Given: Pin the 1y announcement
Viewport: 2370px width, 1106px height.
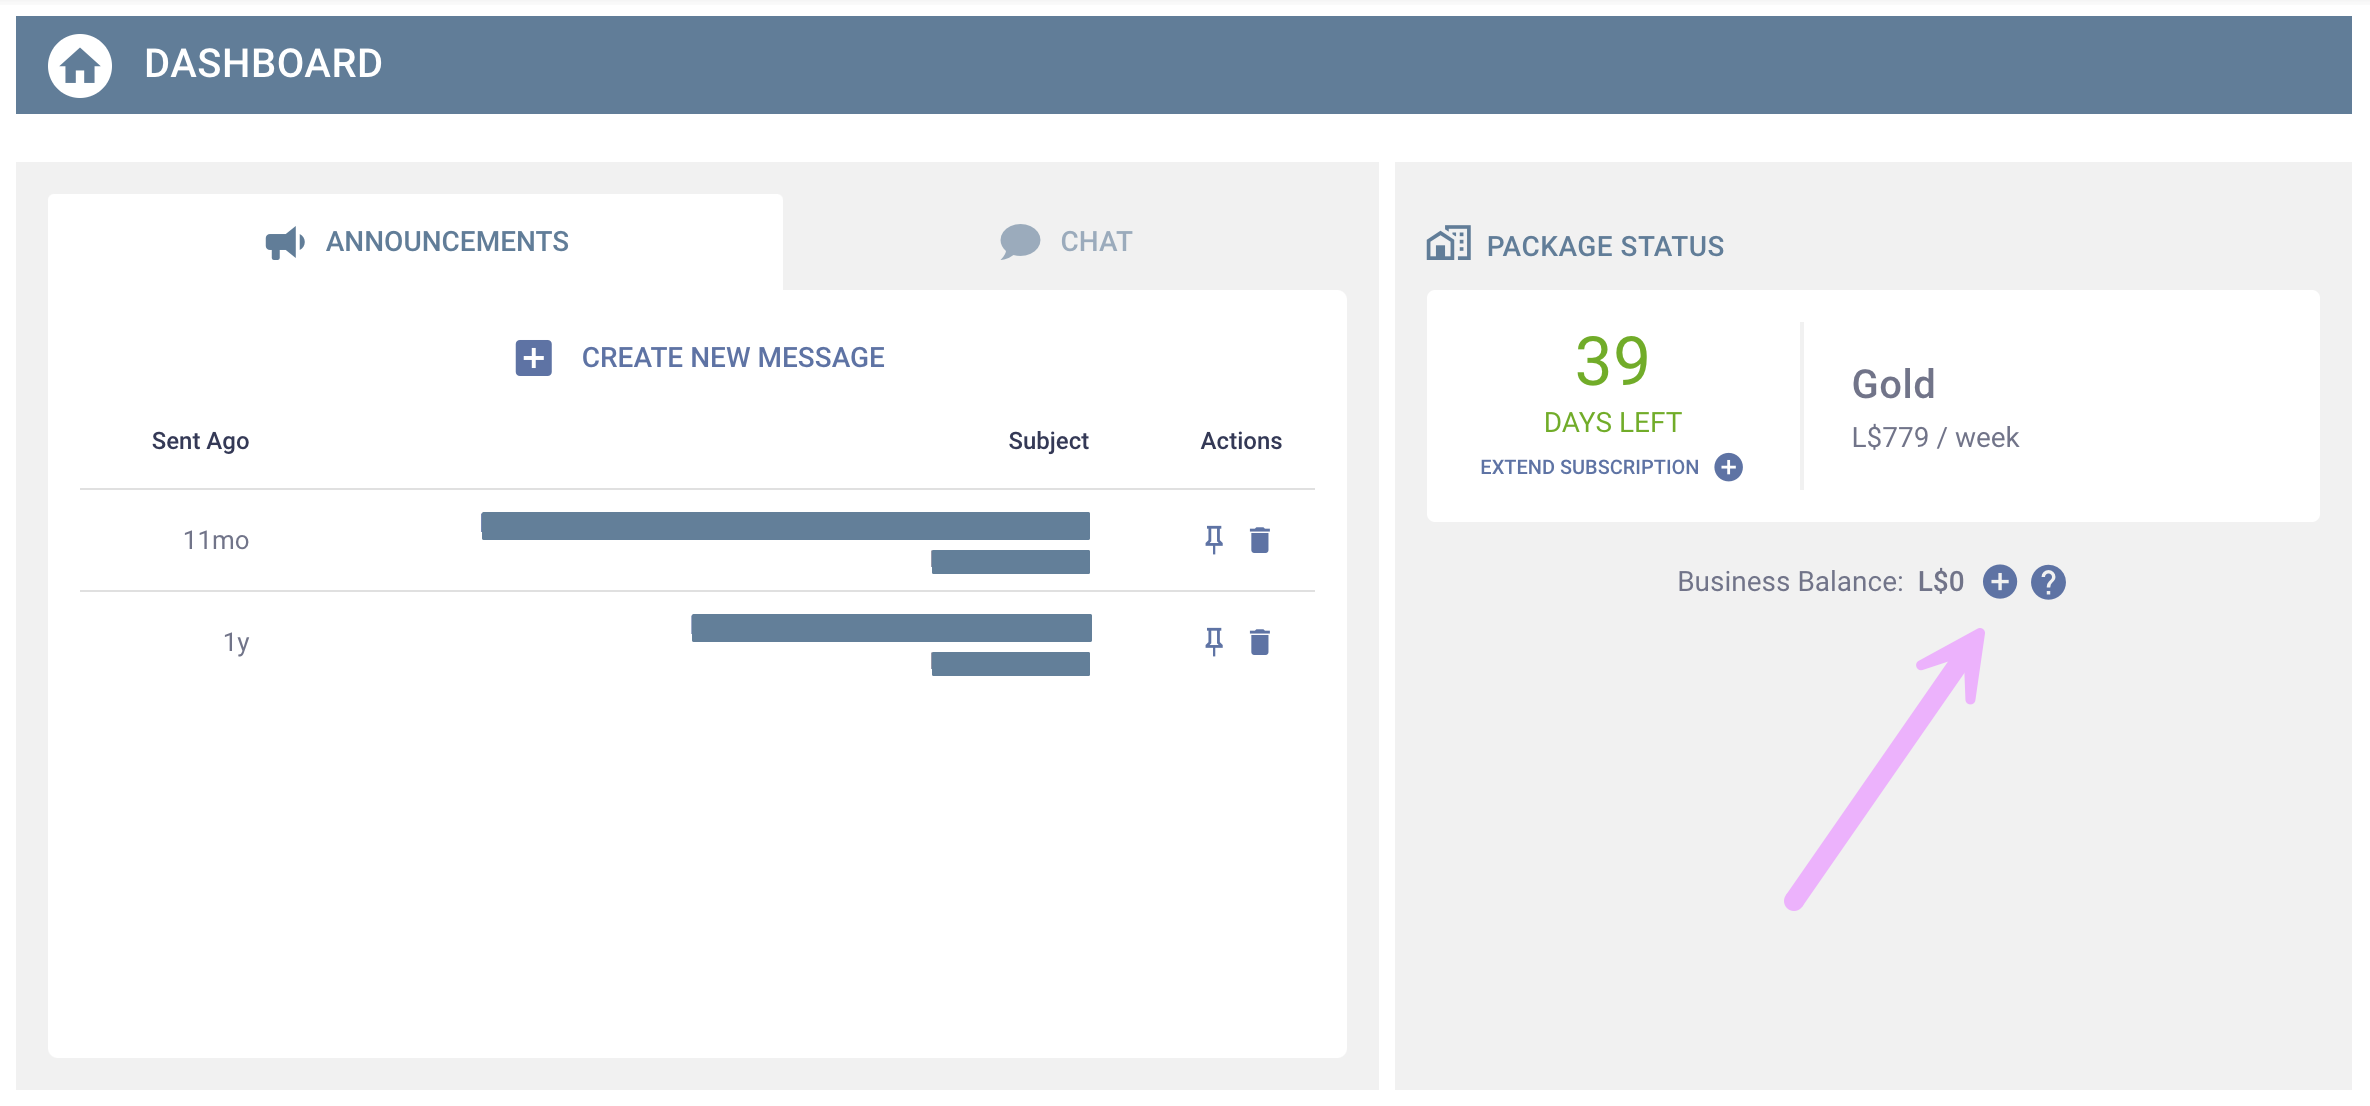Looking at the screenshot, I should [1214, 641].
